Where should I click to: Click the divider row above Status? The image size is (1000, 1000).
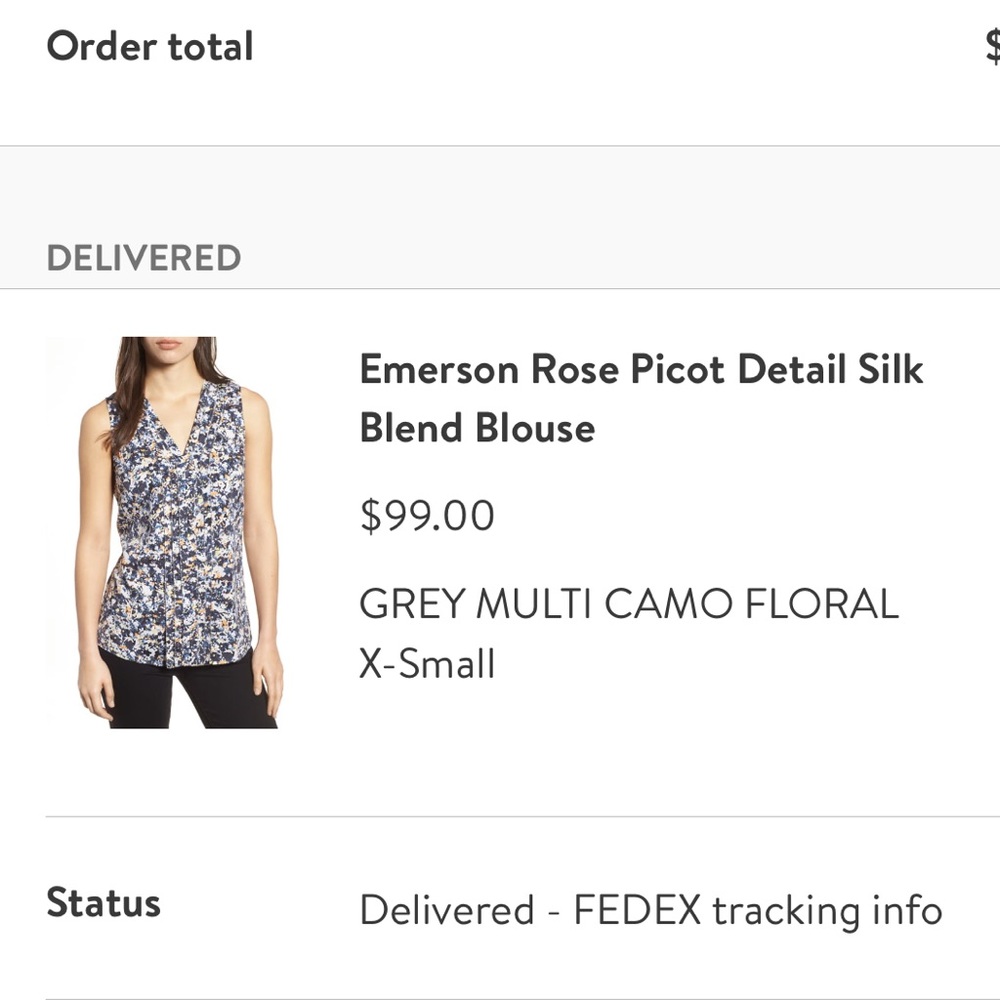point(500,816)
